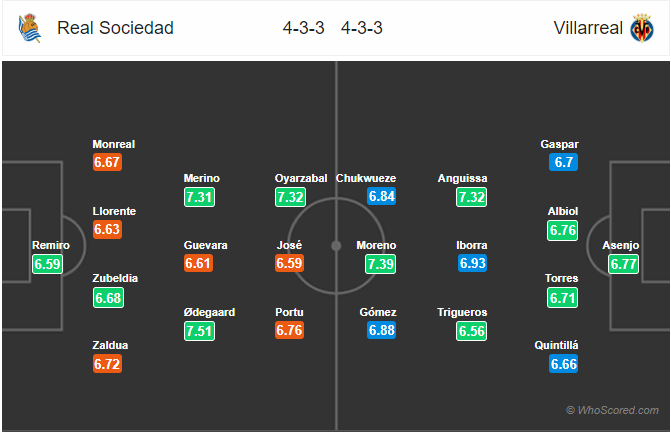Select Remiro's goalkeeper rating 6.59
This screenshot has height=432, width=671.
[48, 264]
